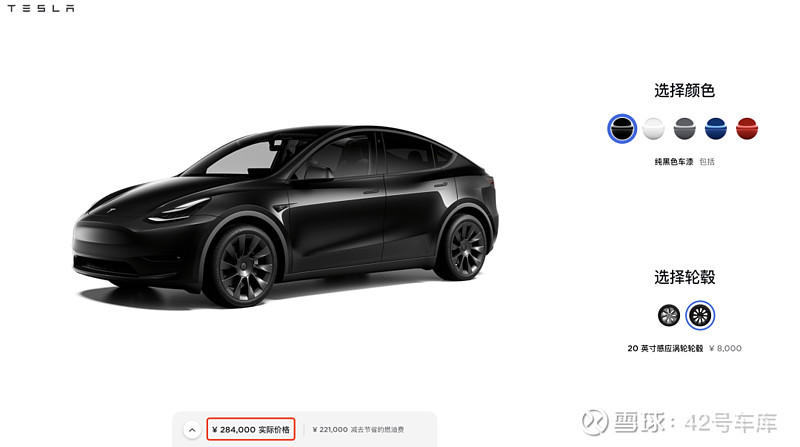This screenshot has height=447, width=800.
Task: Click the black Model Y car image
Action: pos(286,216)
